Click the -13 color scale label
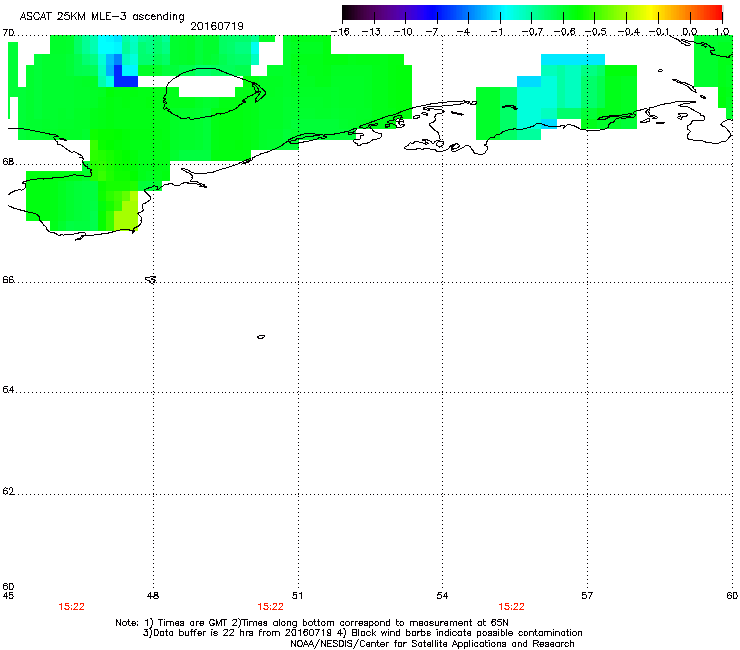The width and height of the screenshot is (740, 650). coord(371,32)
